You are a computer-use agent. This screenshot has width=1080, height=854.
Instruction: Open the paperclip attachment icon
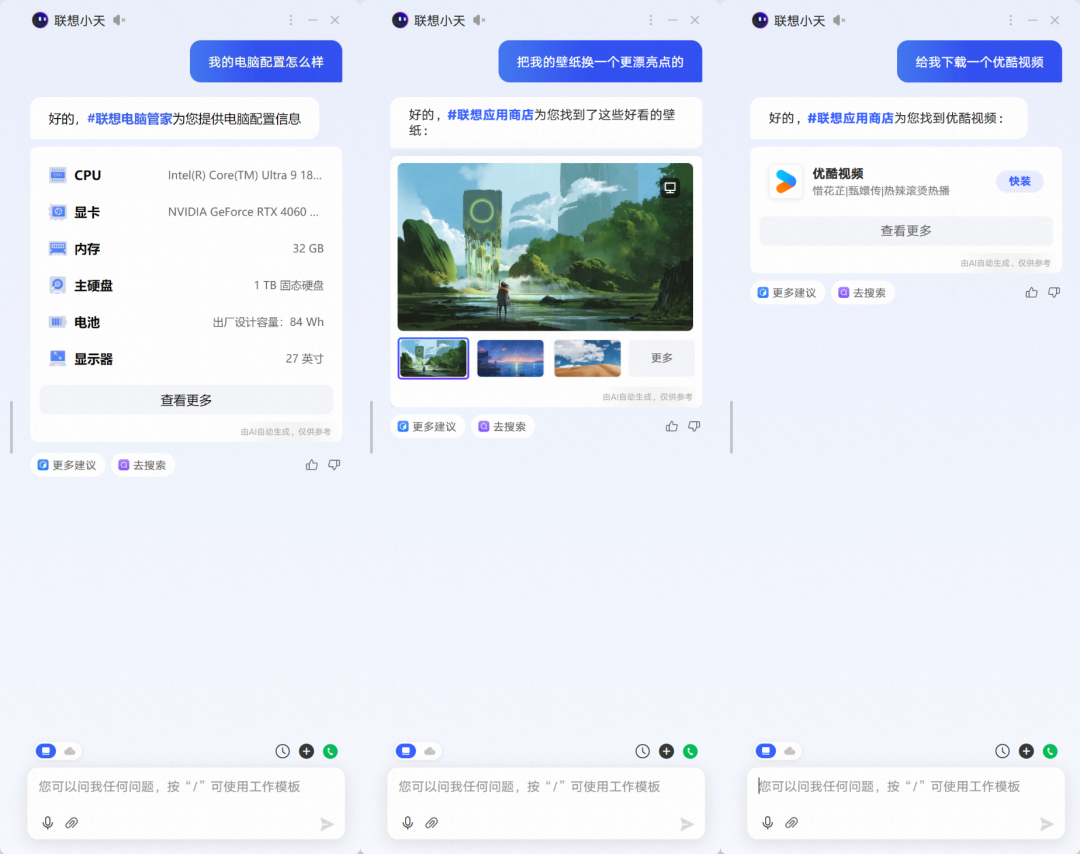coord(71,822)
